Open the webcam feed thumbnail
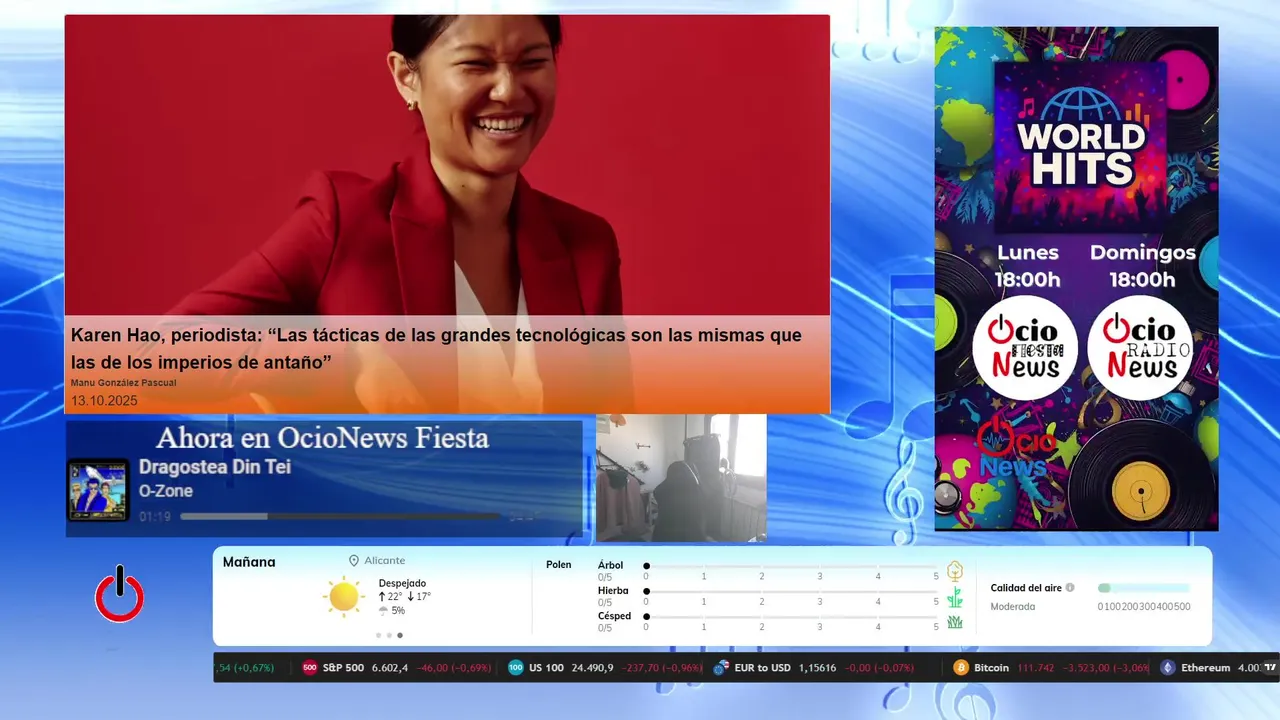Screen dimensions: 1280x720 click(x=681, y=478)
